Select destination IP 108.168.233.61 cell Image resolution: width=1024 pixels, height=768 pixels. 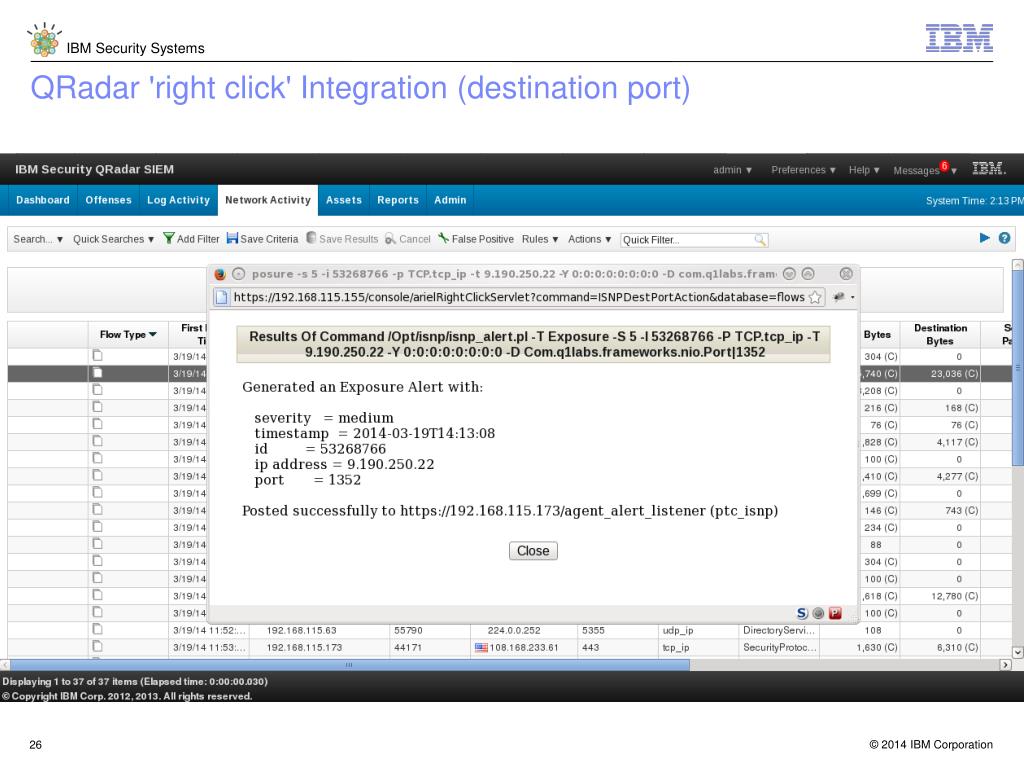pos(524,647)
